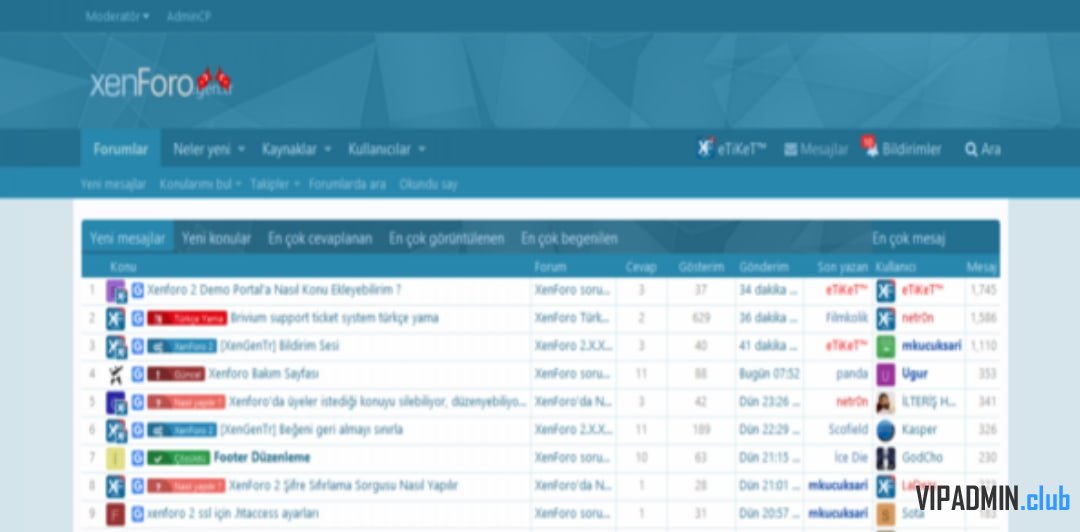Open Yeni mesajlar sub-navigation link
Screen dimensions: 1080x532
[113, 184]
